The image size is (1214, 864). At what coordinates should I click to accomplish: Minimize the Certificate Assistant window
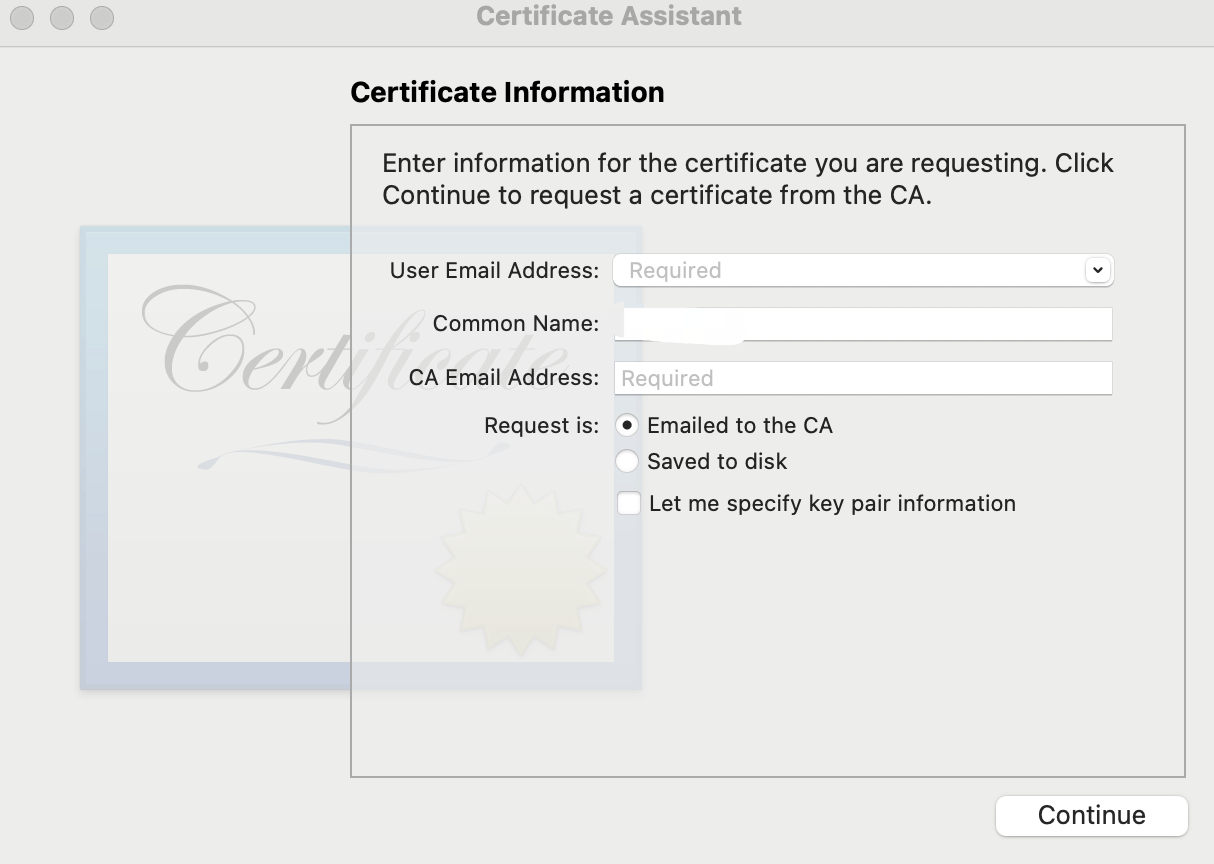pyautogui.click(x=62, y=18)
